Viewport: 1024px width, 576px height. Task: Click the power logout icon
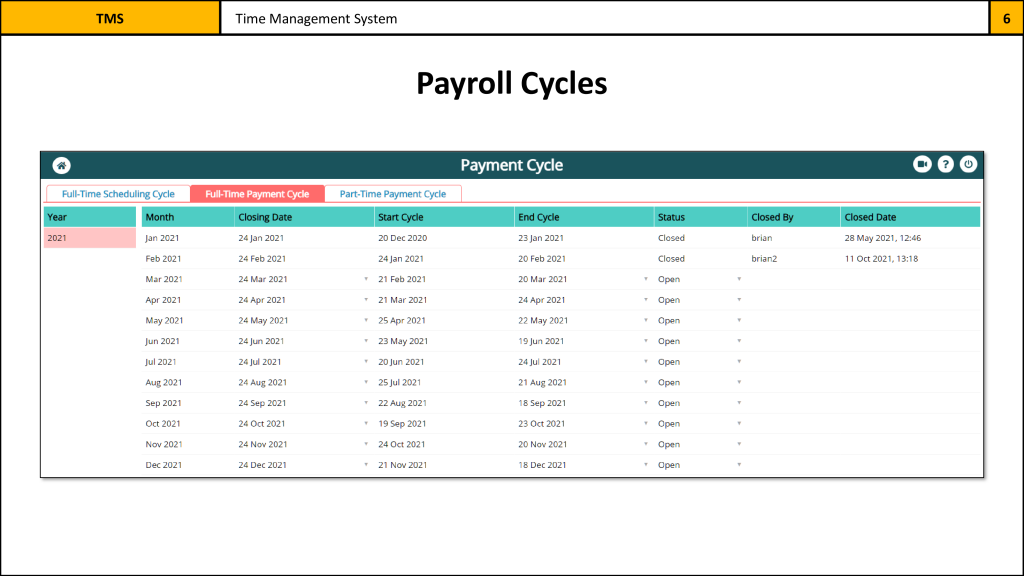[968, 164]
